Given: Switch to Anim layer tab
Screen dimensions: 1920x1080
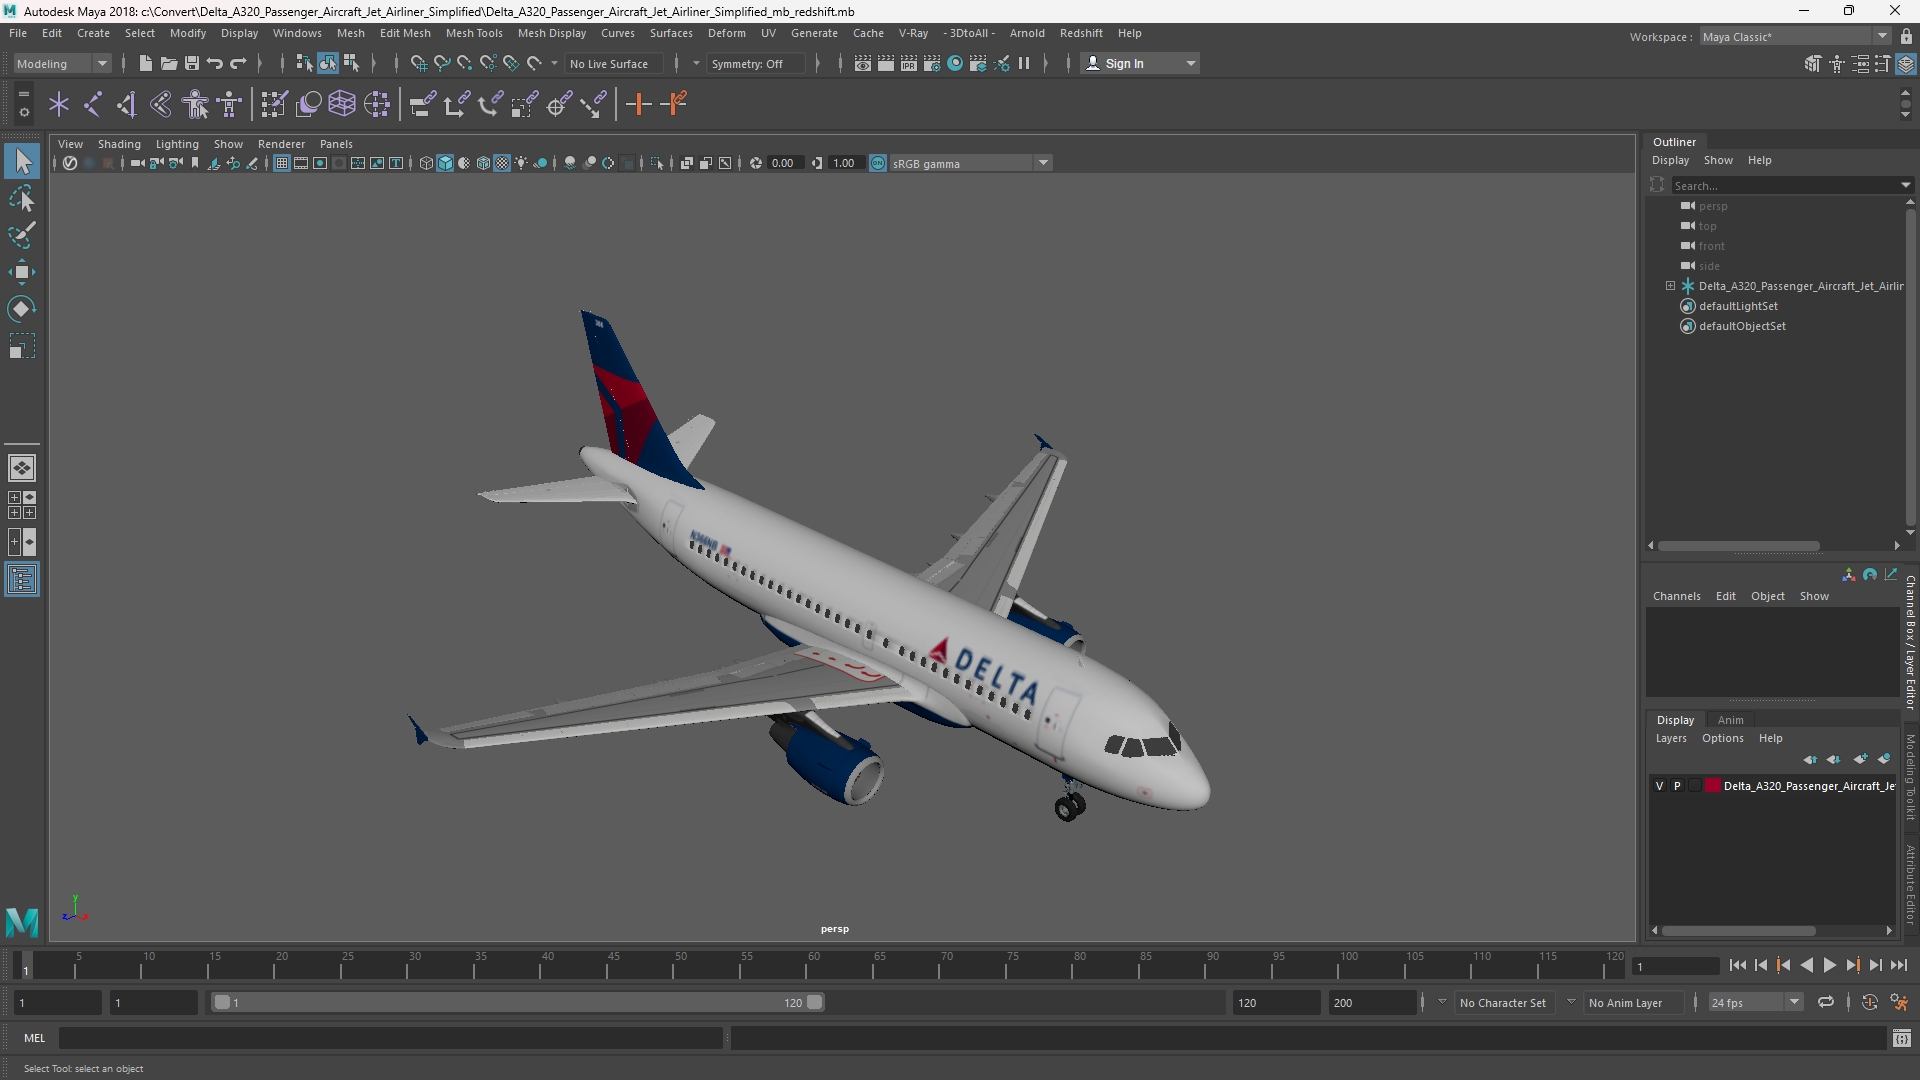Looking at the screenshot, I should pyautogui.click(x=1730, y=720).
